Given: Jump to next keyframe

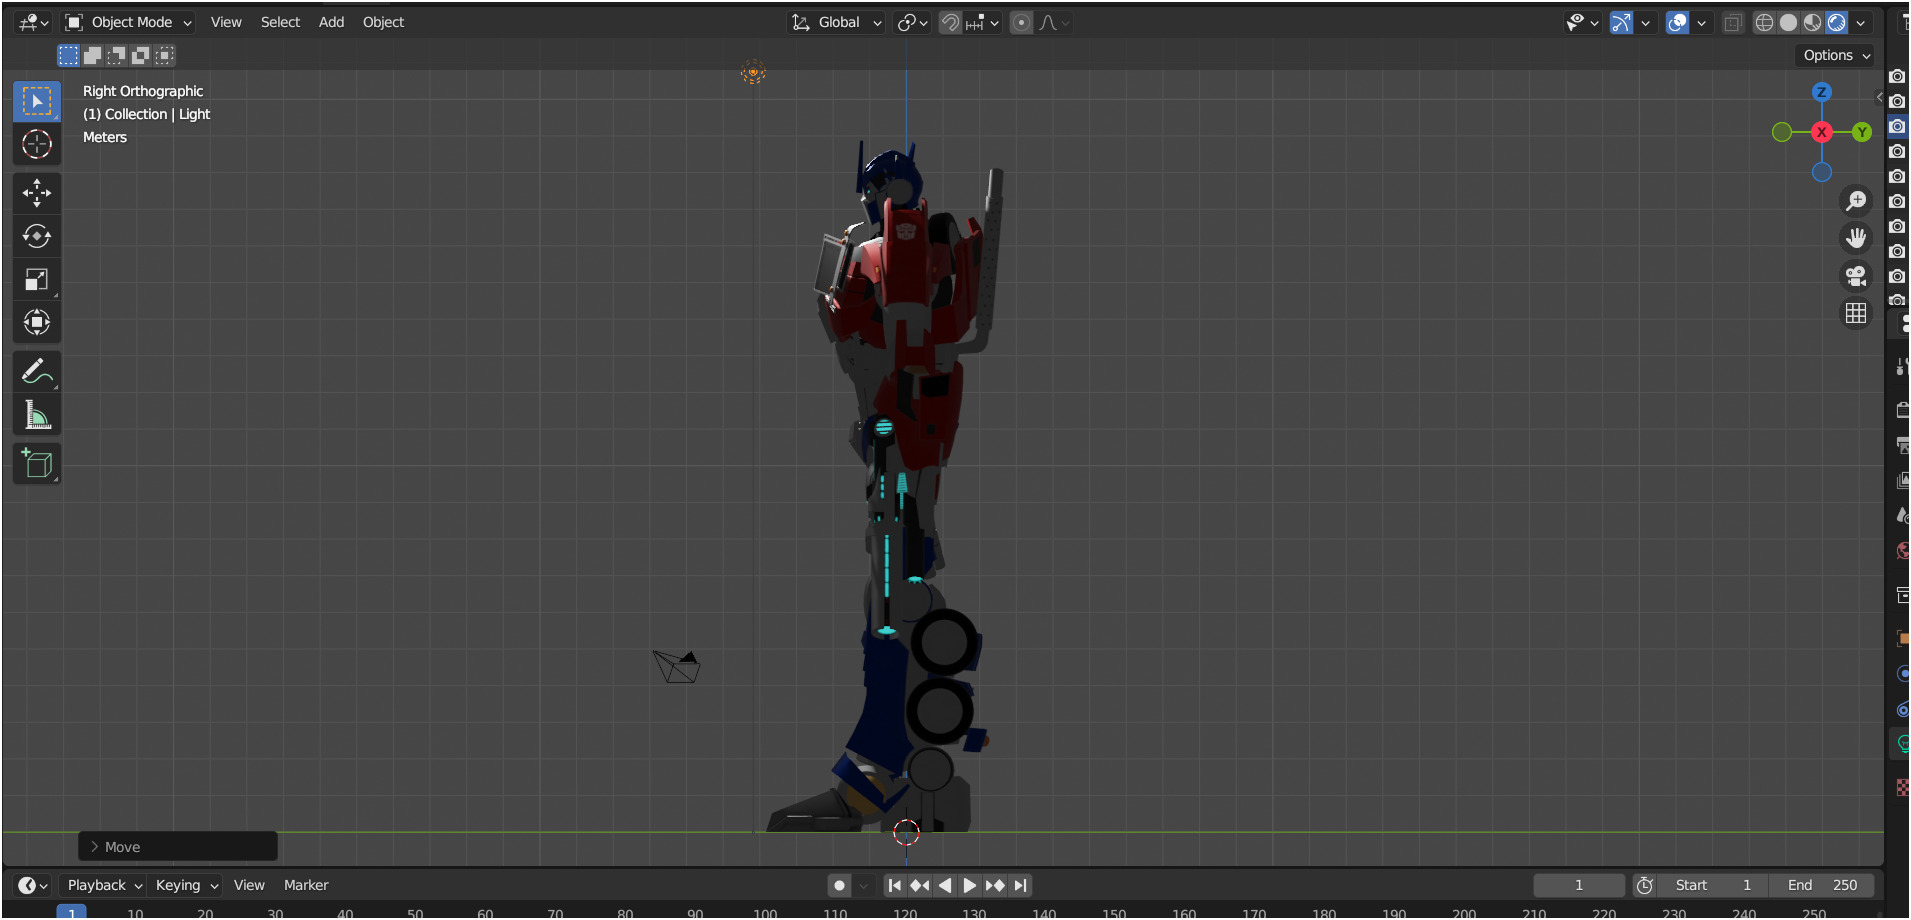Looking at the screenshot, I should click(x=995, y=886).
